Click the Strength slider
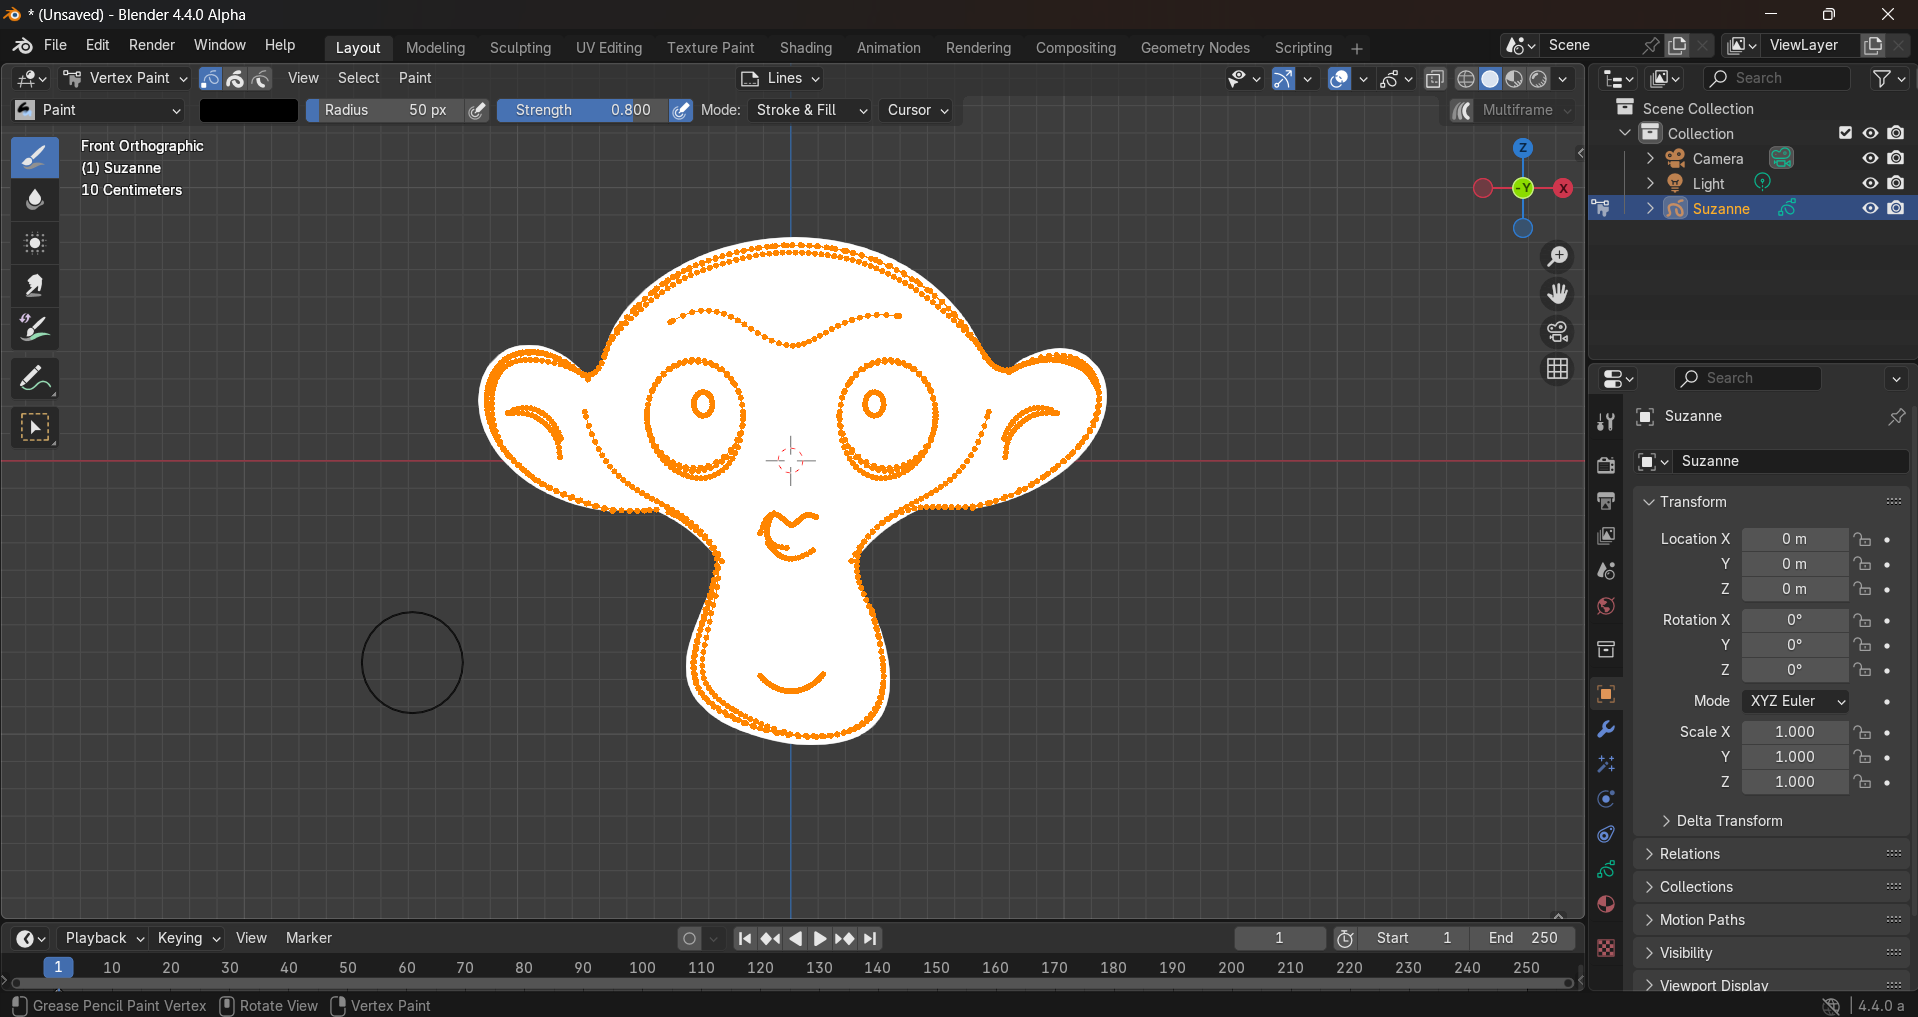Image resolution: width=1918 pixels, height=1017 pixels. 582,110
